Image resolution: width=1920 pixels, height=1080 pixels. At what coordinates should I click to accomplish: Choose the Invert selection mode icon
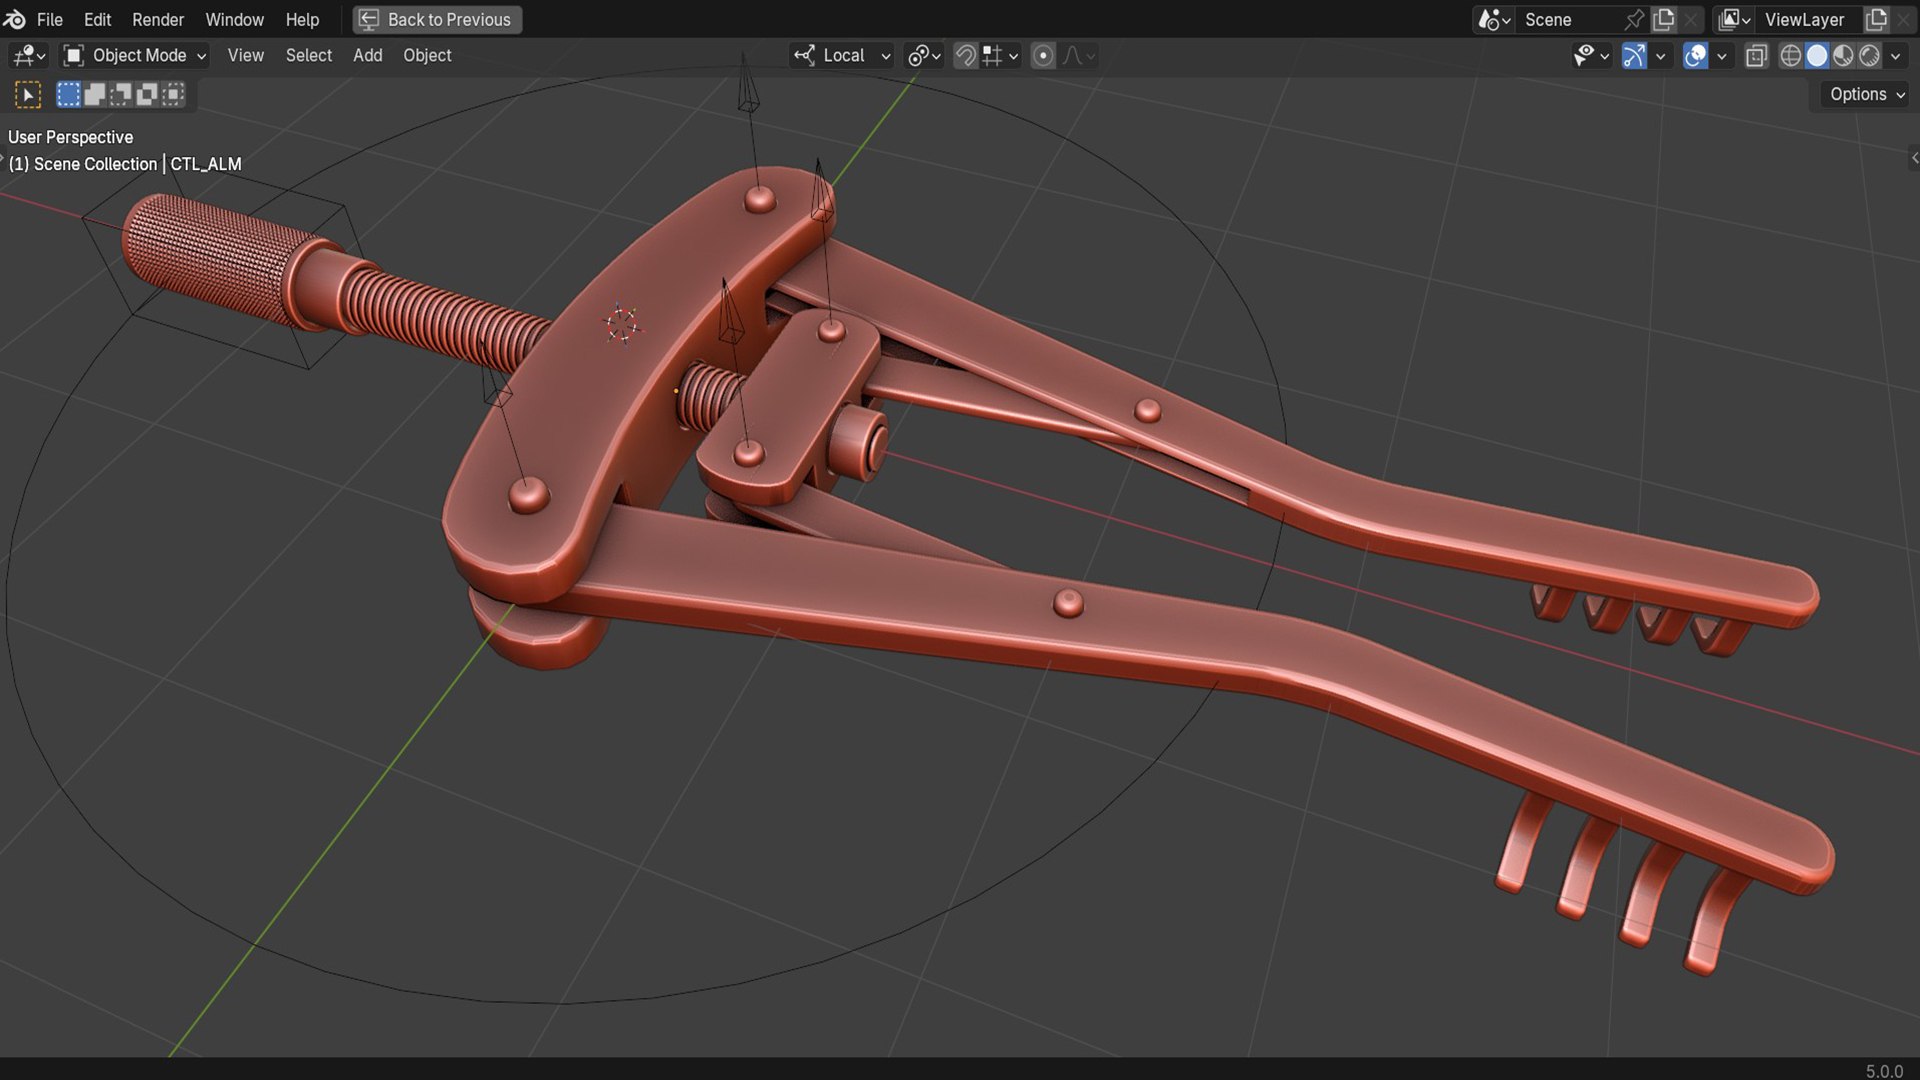(x=146, y=94)
